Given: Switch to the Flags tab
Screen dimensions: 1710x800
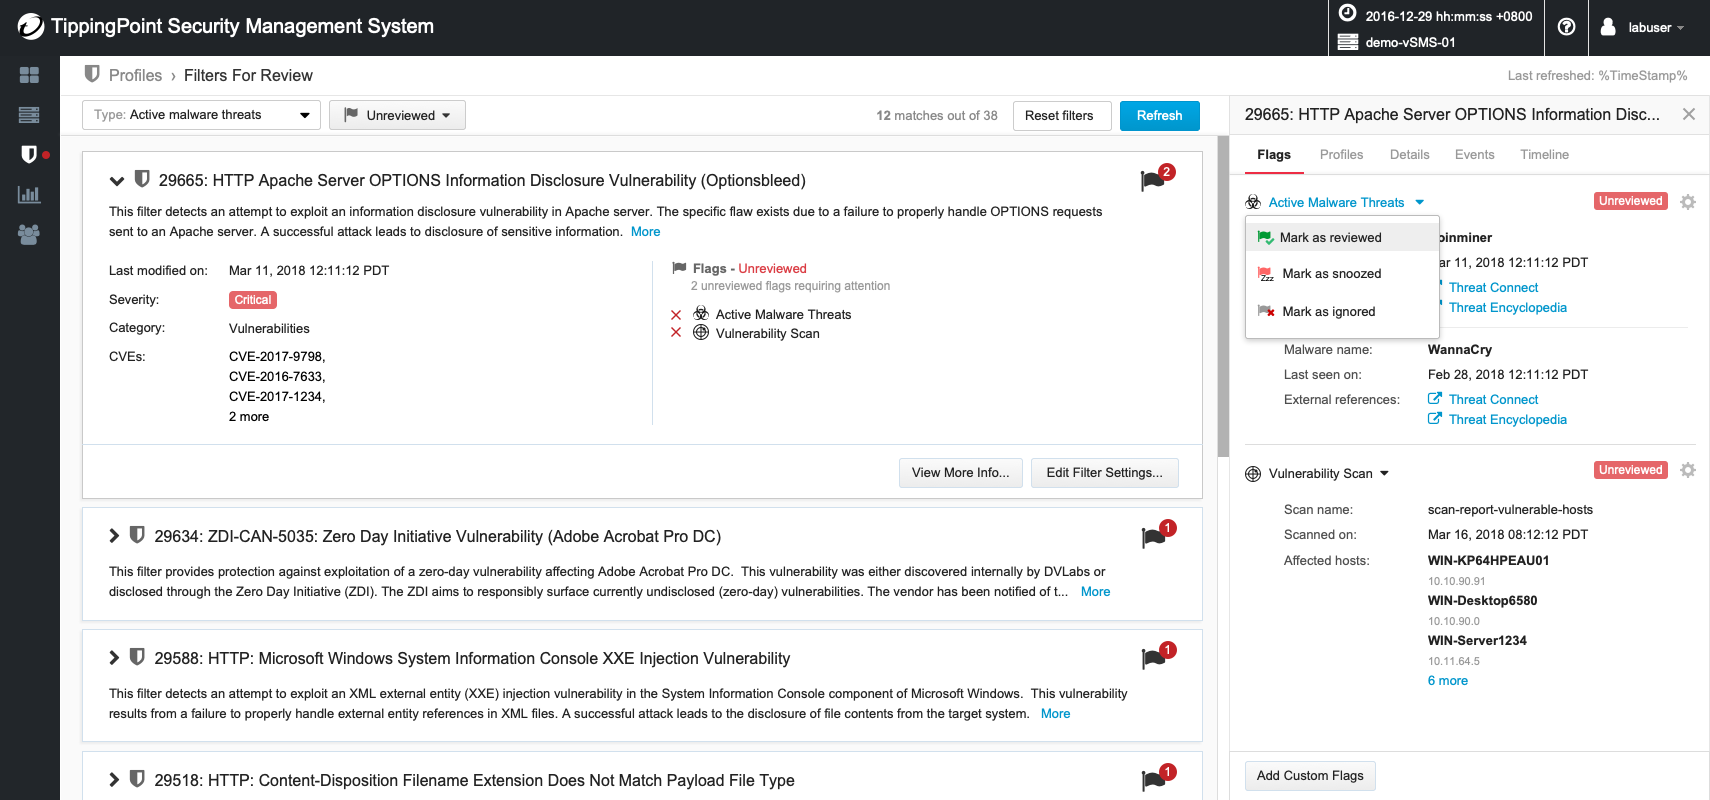Looking at the screenshot, I should tap(1274, 155).
